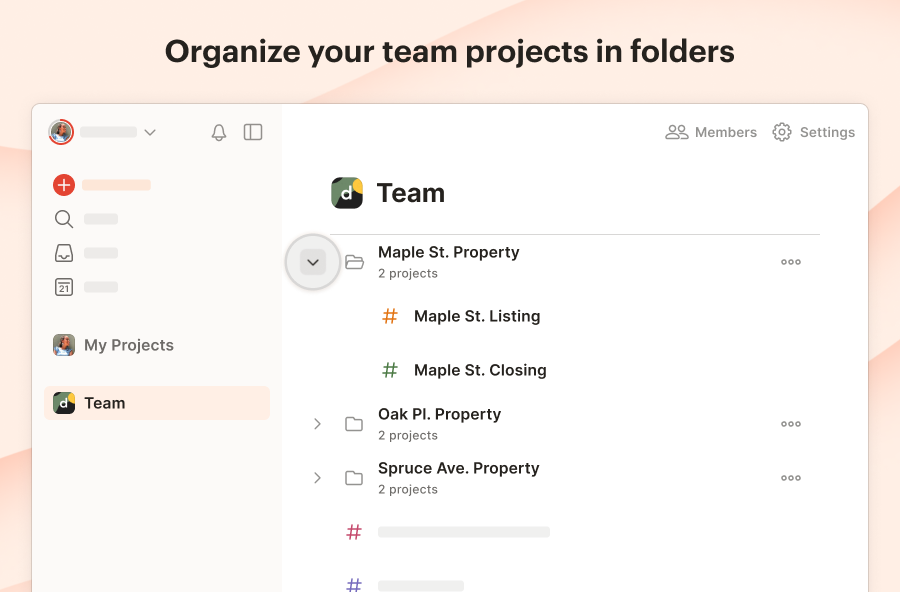The height and width of the screenshot is (592, 900).
Task: Open the Inbox tray icon
Action: [x=64, y=253]
